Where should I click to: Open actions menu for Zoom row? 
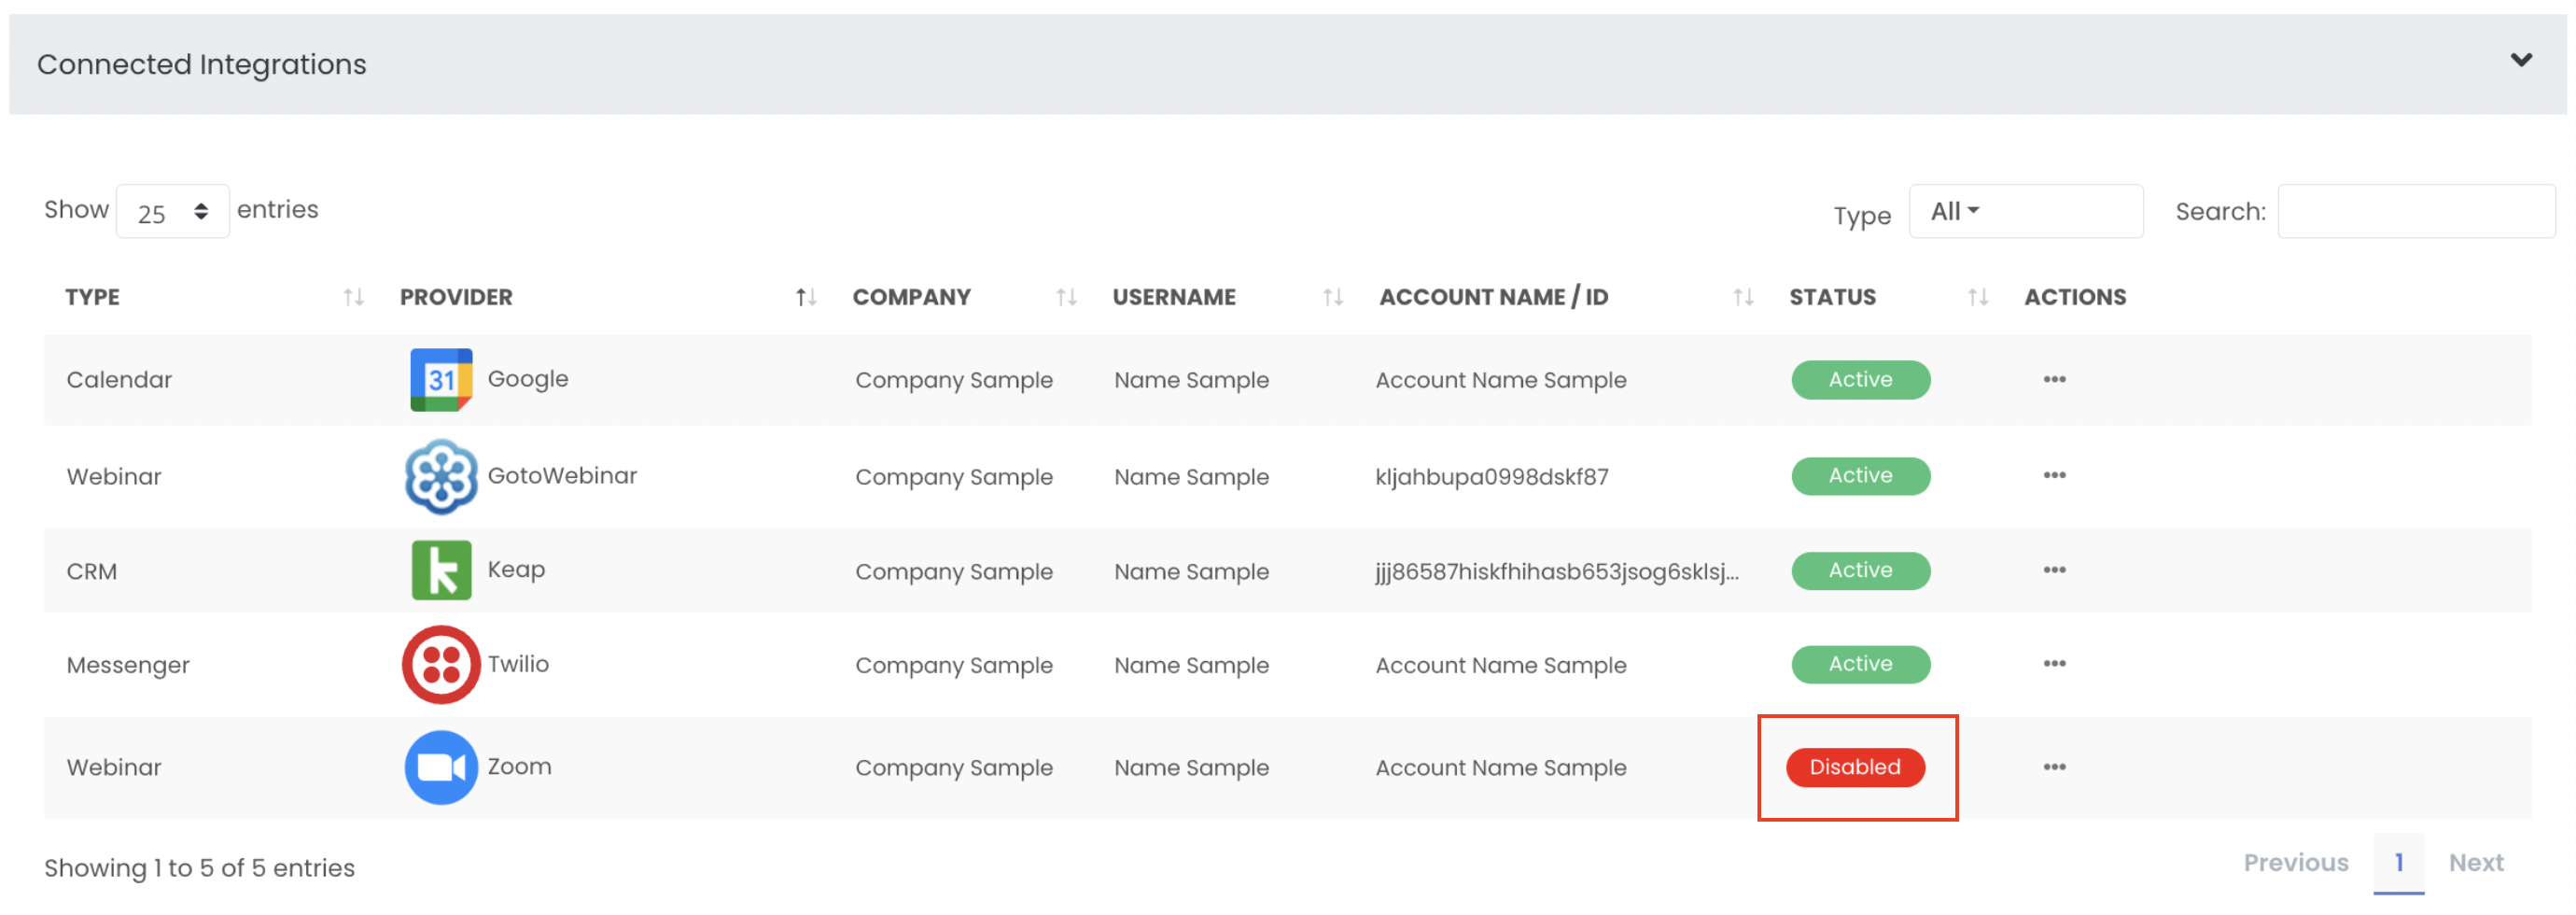pyautogui.click(x=2054, y=767)
